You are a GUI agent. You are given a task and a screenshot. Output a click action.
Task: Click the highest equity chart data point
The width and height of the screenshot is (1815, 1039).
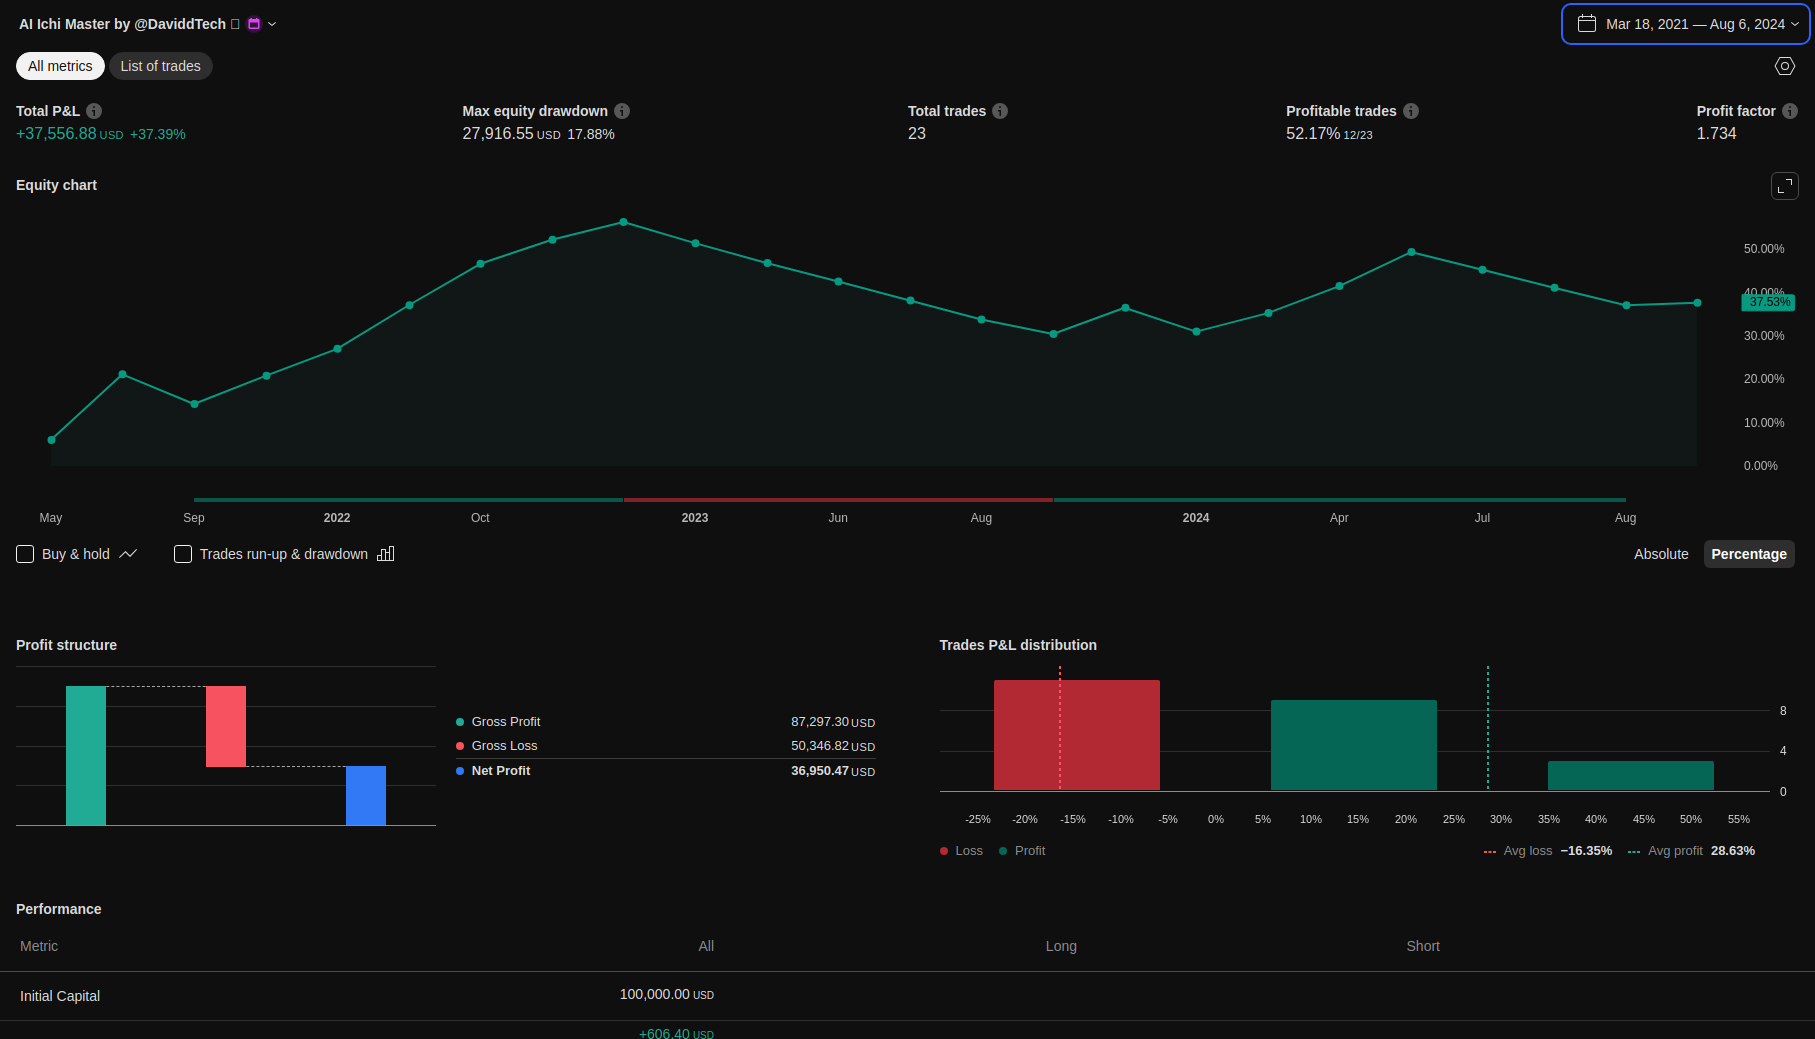624,222
